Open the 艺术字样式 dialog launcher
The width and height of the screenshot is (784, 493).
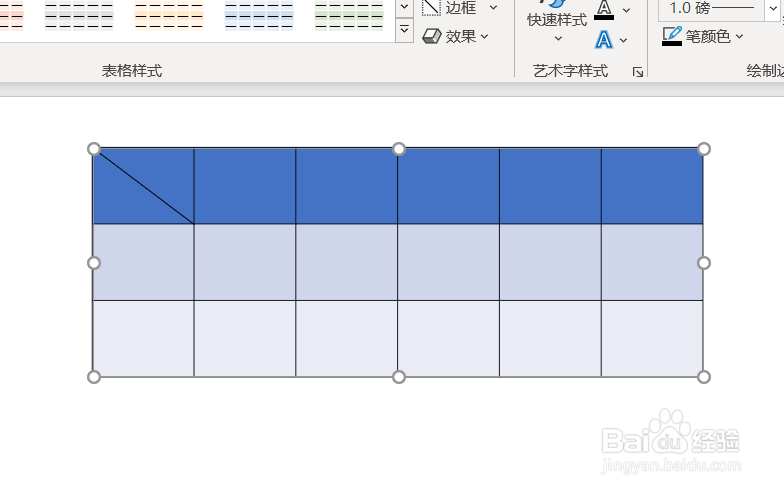tap(638, 72)
